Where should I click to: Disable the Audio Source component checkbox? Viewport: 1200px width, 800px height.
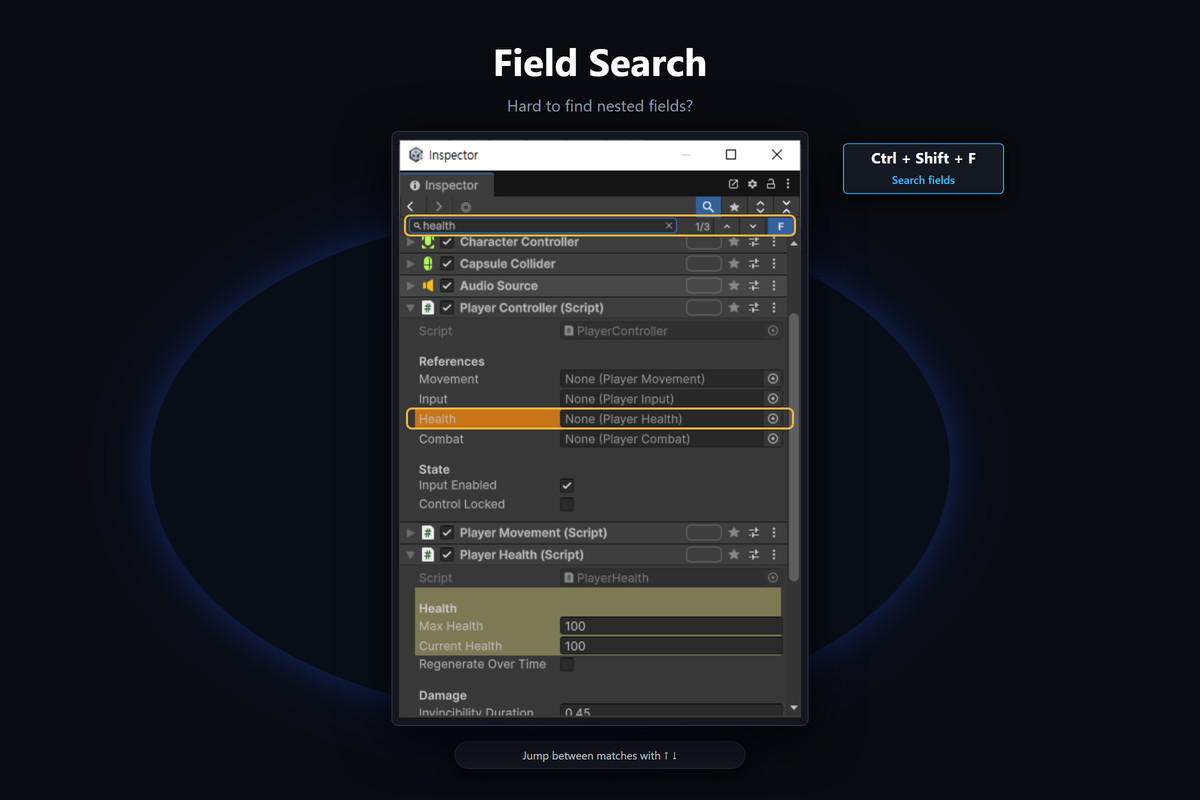(x=447, y=286)
